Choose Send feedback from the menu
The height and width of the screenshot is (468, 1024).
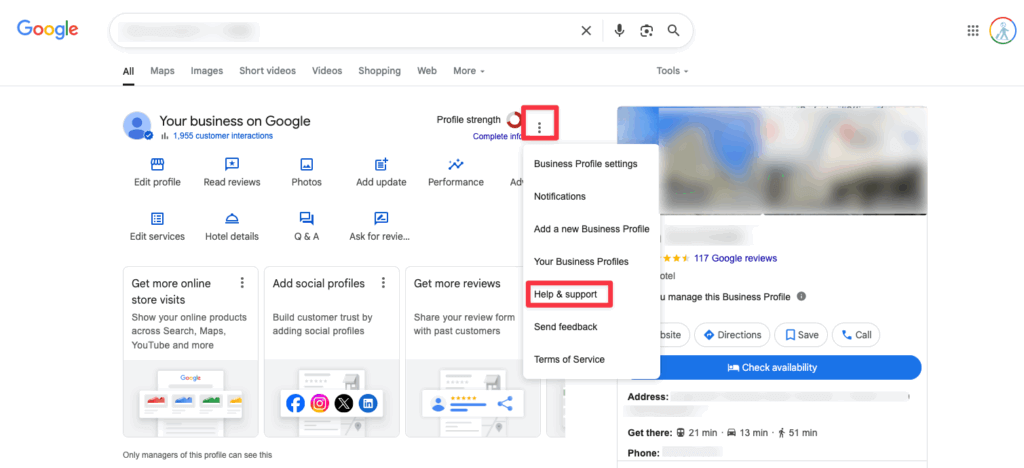[x=566, y=327]
